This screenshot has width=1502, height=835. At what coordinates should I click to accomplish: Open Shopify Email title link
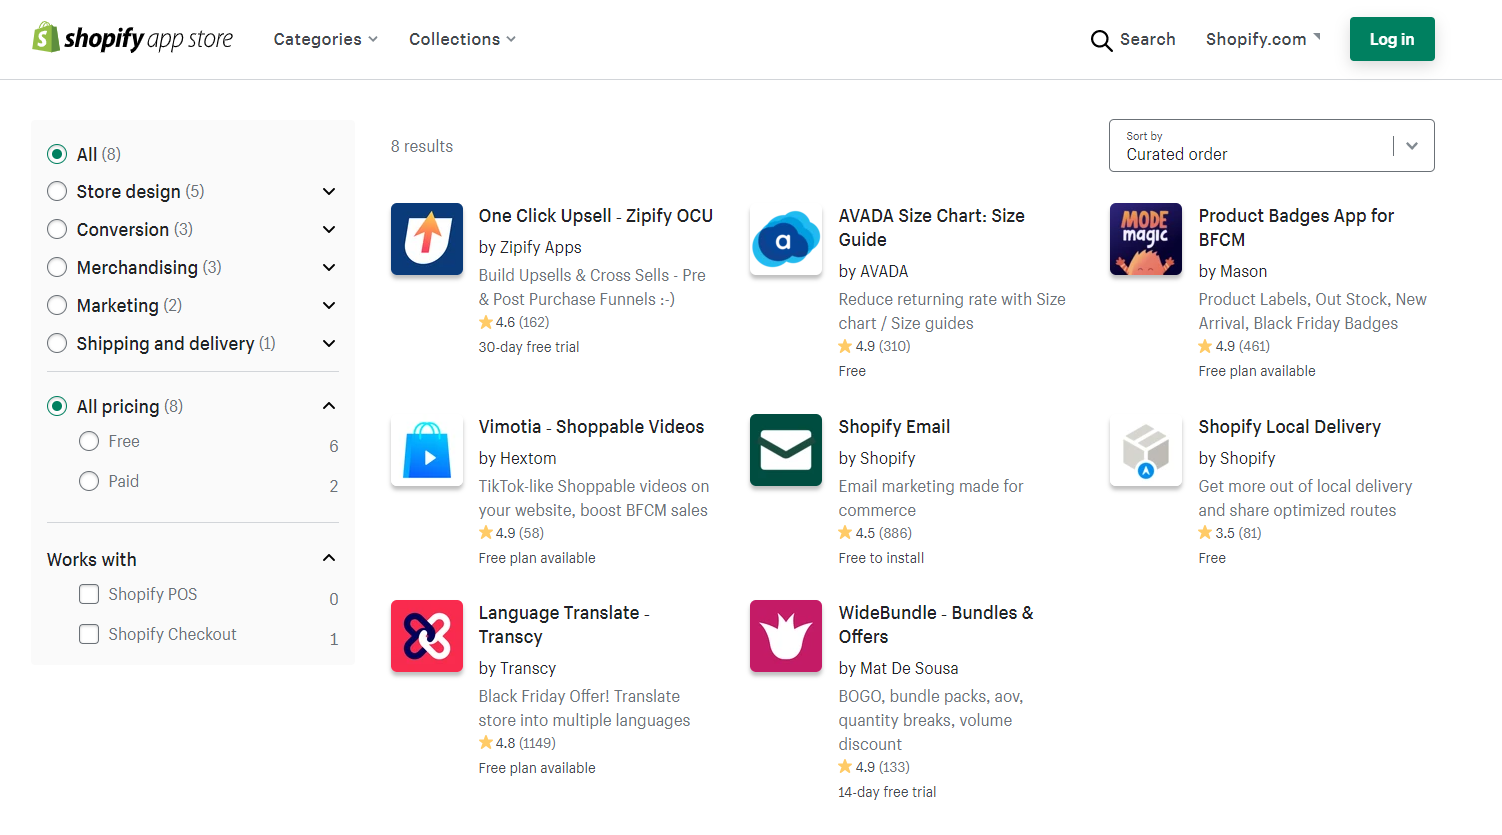[x=894, y=427]
